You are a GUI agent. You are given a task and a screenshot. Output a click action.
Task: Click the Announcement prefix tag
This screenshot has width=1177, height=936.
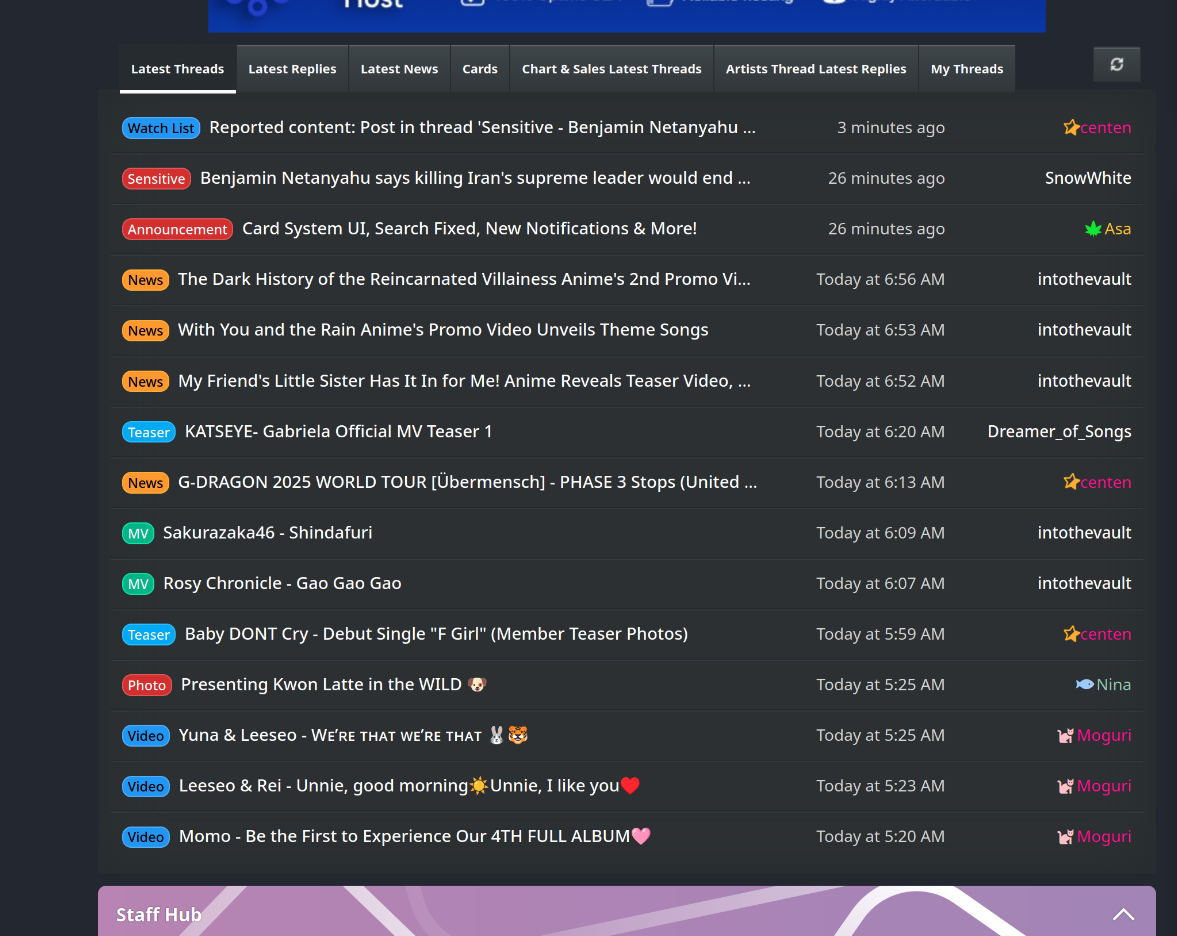(177, 230)
